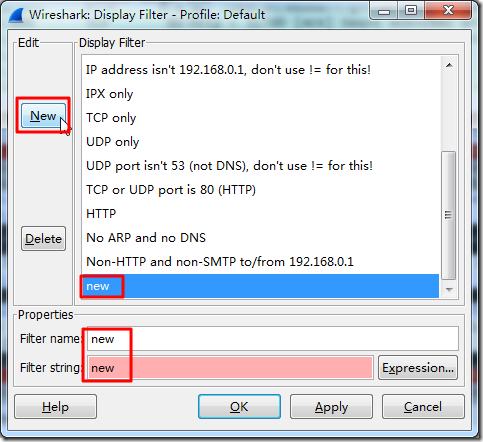Viewport: 483px width, 442px height.
Task: Select the "IPX only" filter
Action: pyautogui.click(x=260, y=94)
